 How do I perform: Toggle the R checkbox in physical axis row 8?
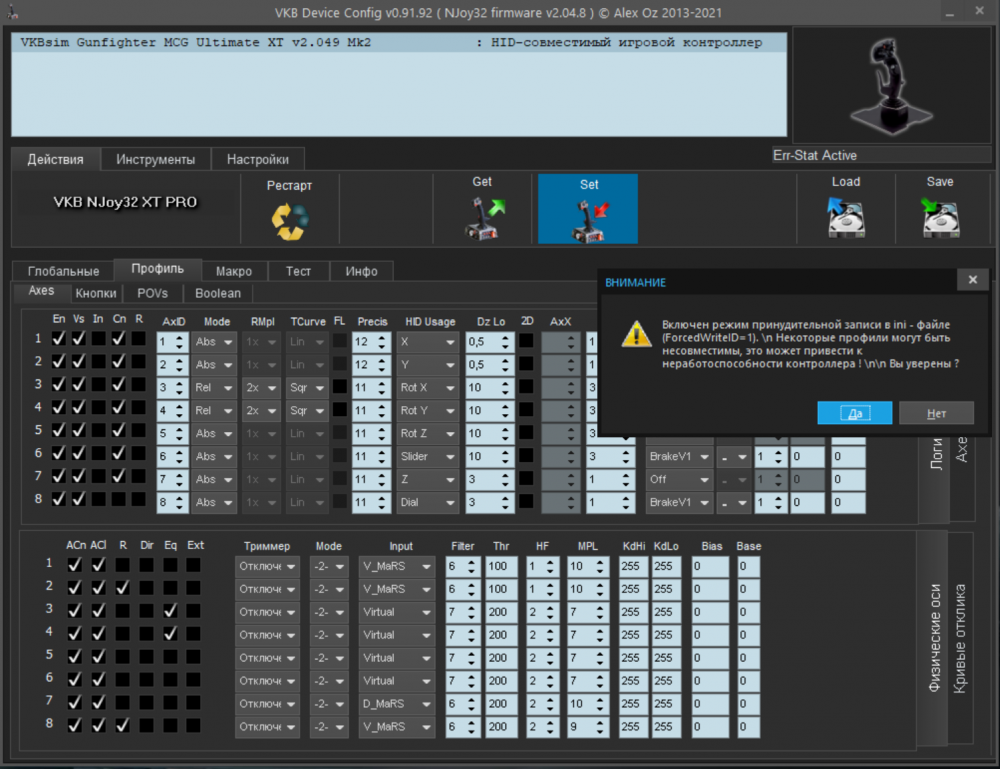(x=122, y=726)
